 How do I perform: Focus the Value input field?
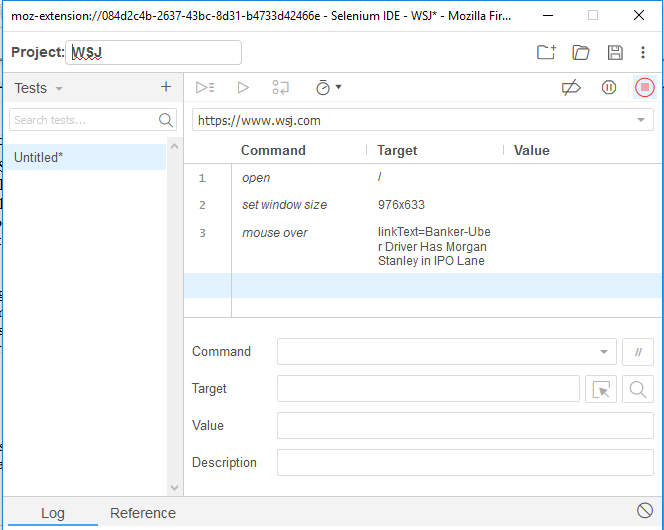tap(465, 426)
